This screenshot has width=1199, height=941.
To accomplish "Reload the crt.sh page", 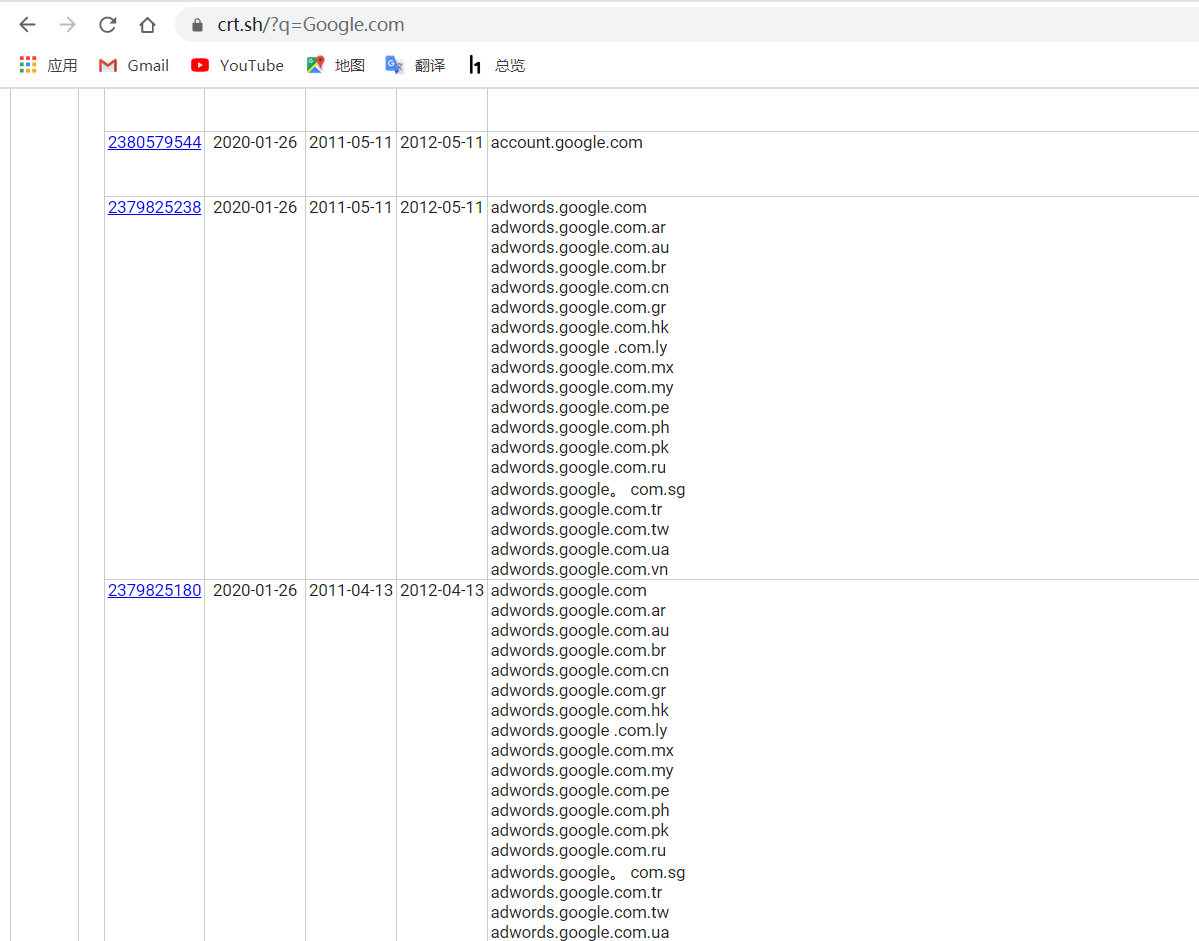I will tap(107, 24).
